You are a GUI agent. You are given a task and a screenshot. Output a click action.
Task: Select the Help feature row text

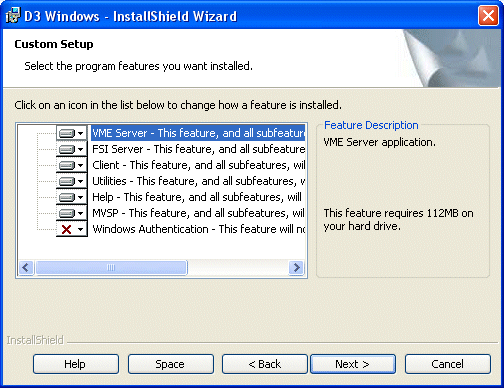pyautogui.click(x=197, y=197)
